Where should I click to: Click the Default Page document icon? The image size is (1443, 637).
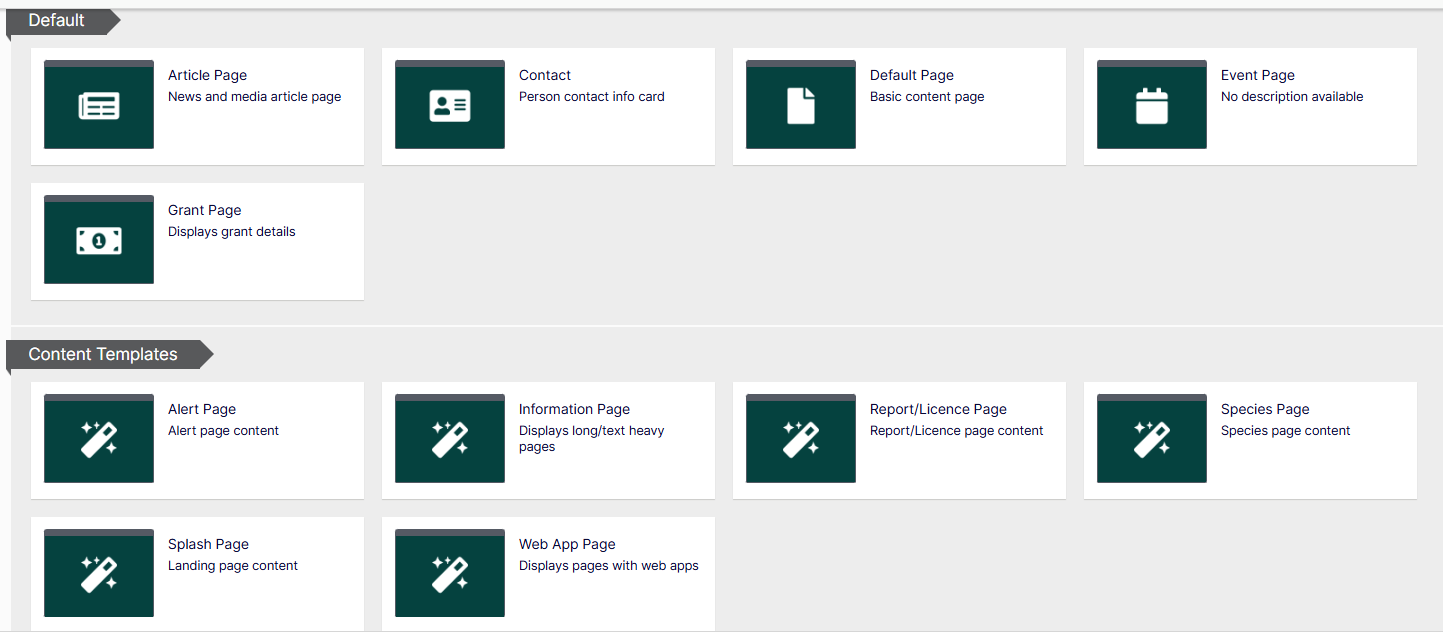801,106
